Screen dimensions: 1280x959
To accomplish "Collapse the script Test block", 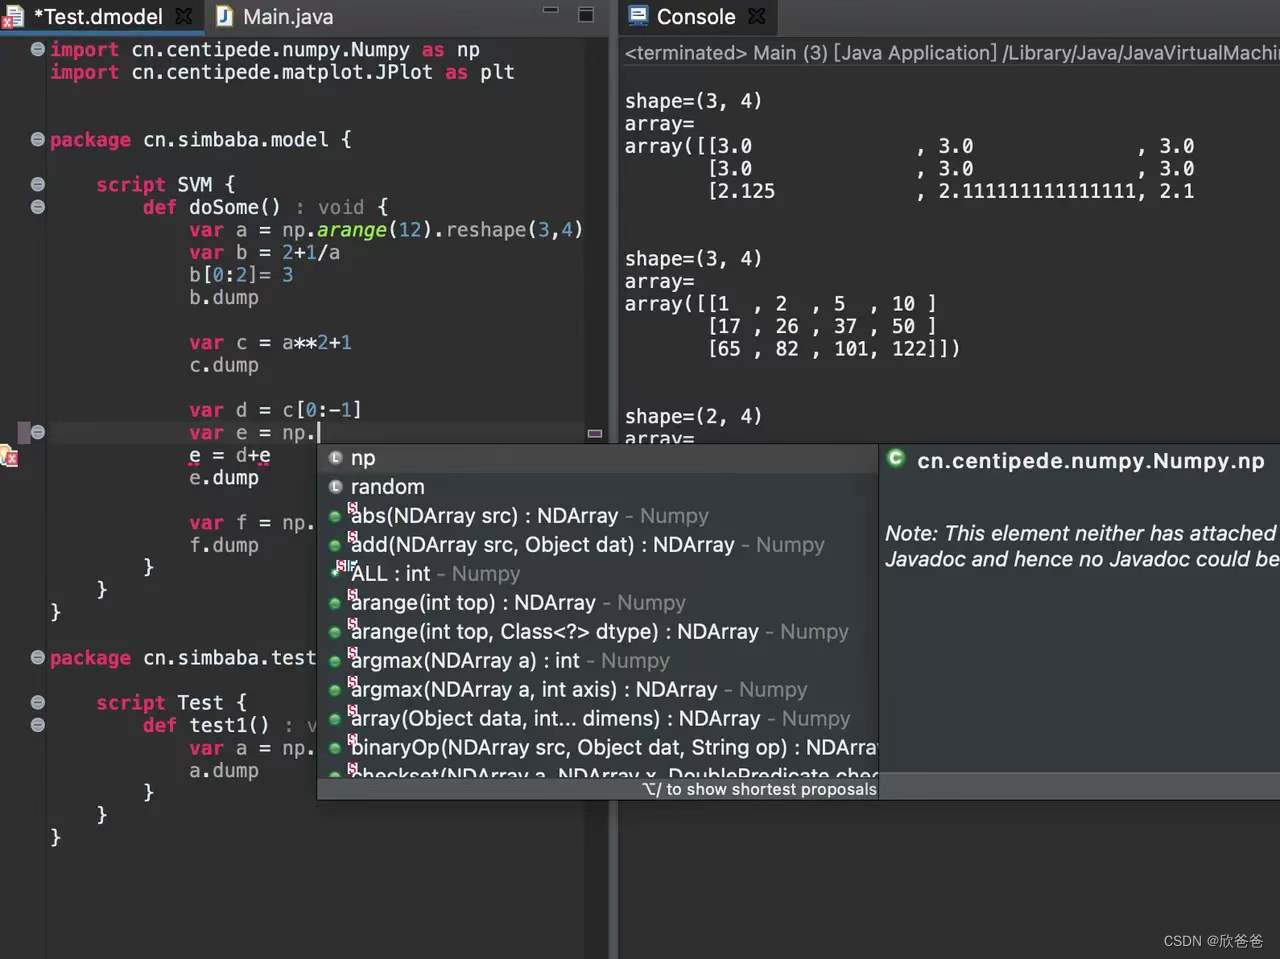I will coord(37,702).
